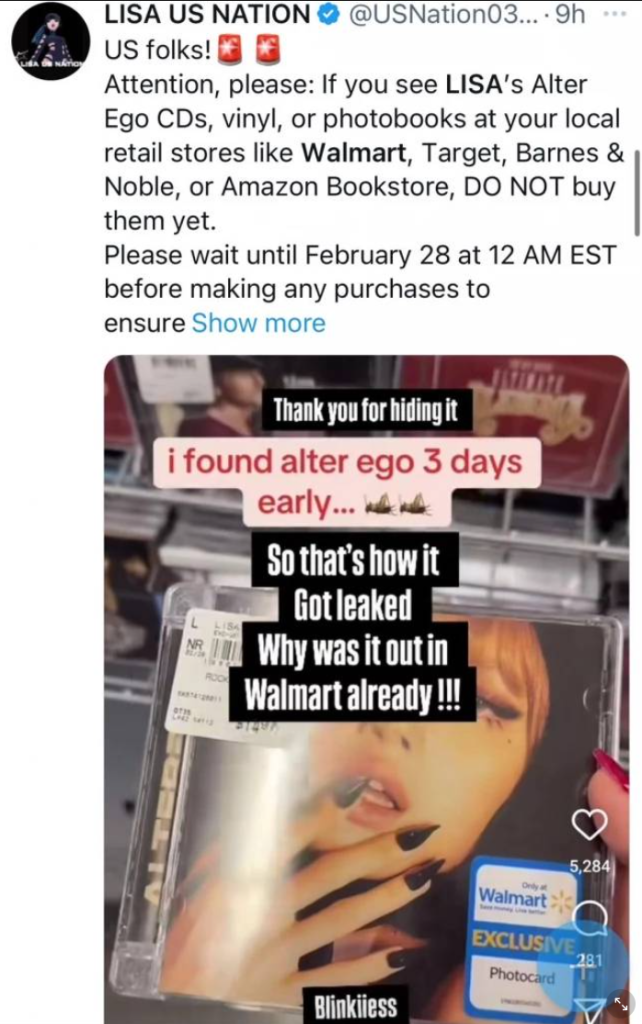This screenshot has width=642, height=1024.
Task: Expand the tweet with Show more
Action: pyautogui.click(x=258, y=323)
